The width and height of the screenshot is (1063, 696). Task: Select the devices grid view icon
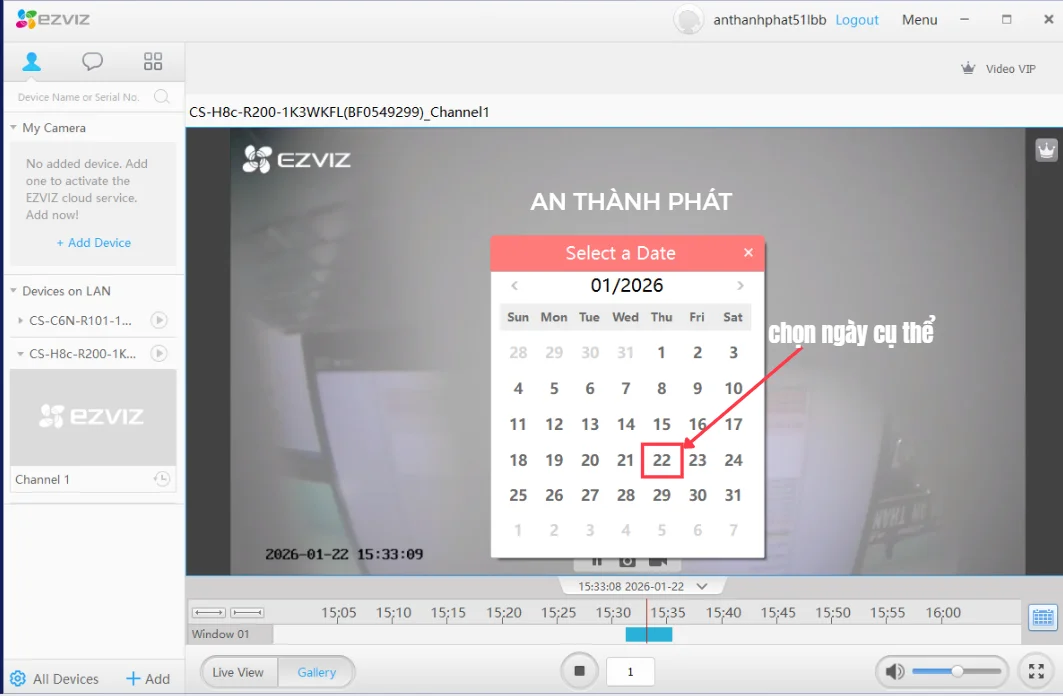pos(152,60)
